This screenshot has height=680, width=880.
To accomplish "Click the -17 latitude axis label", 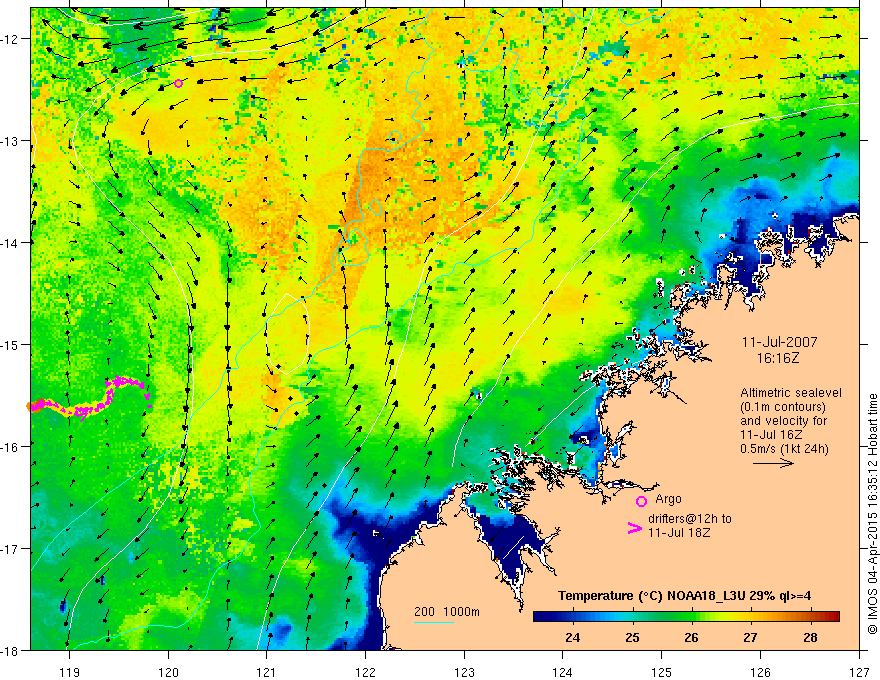I will pyautogui.click(x=11, y=549).
